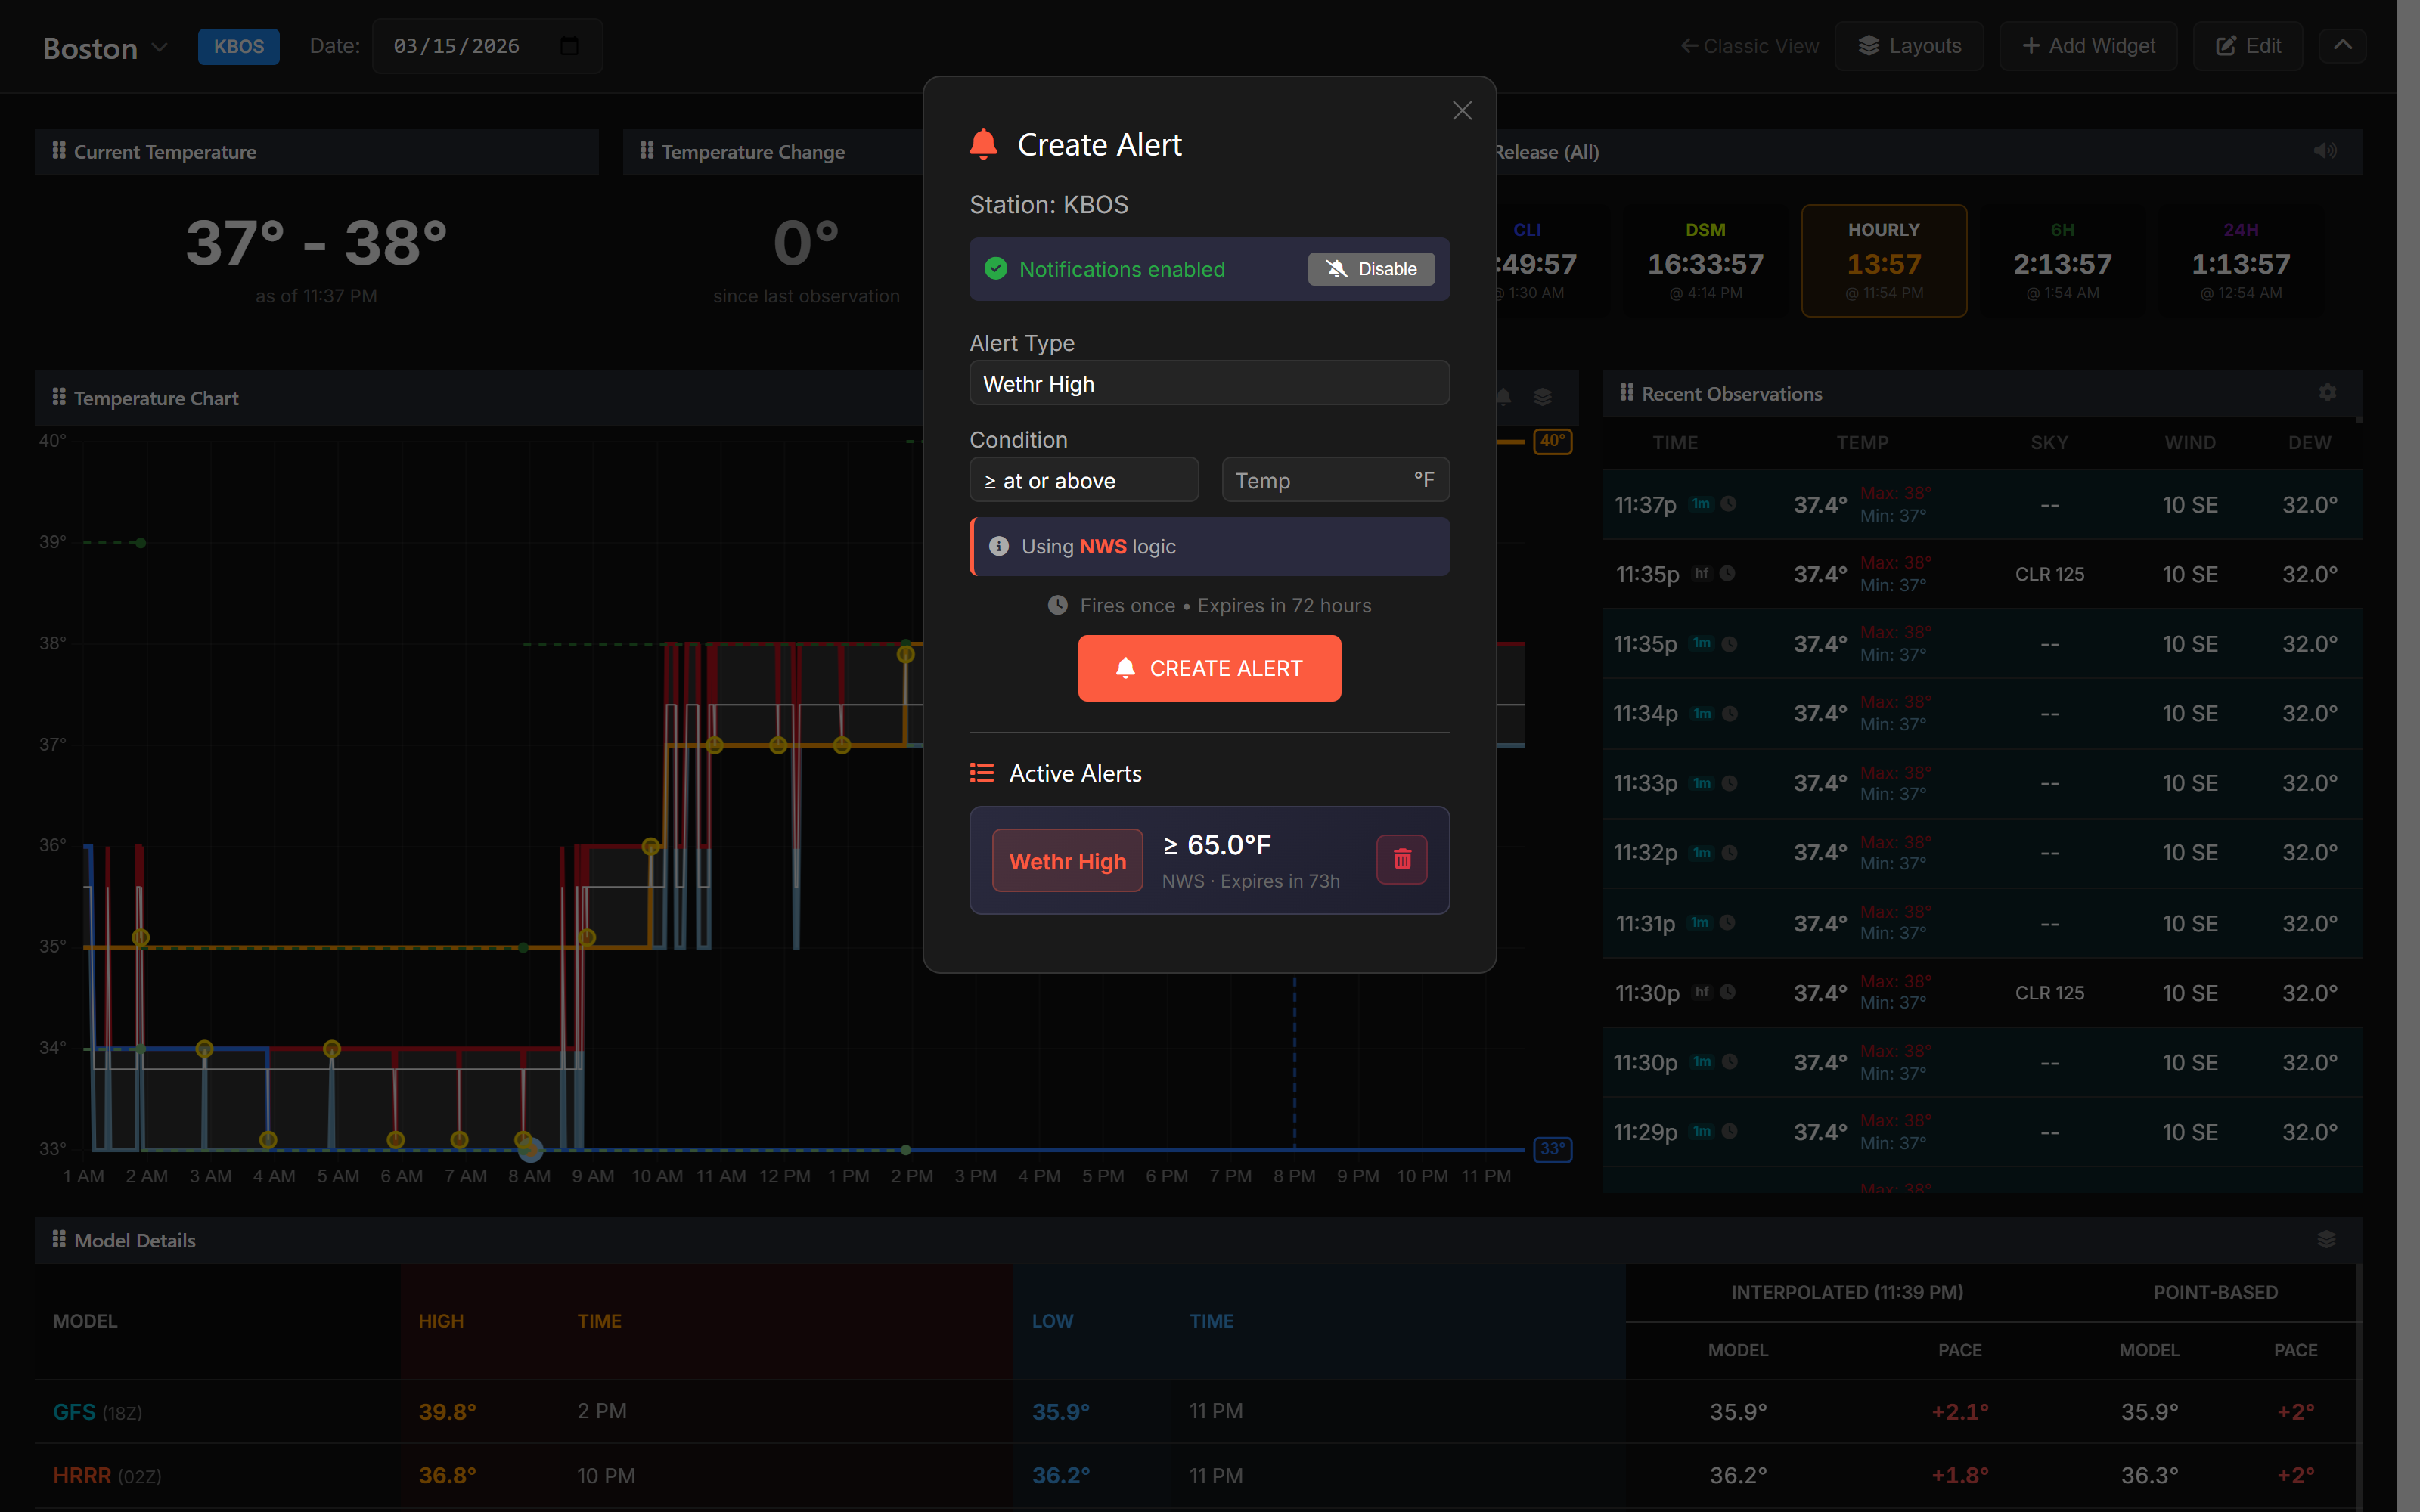
Task: Open Recent Observations settings gear
Action: coord(2327,393)
